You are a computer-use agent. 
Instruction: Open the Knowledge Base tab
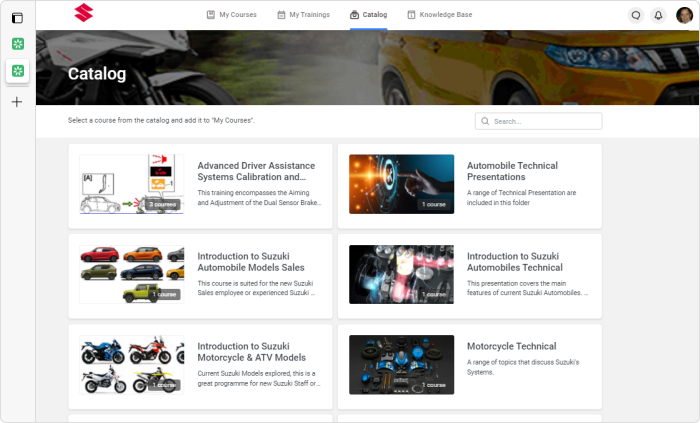pos(440,15)
